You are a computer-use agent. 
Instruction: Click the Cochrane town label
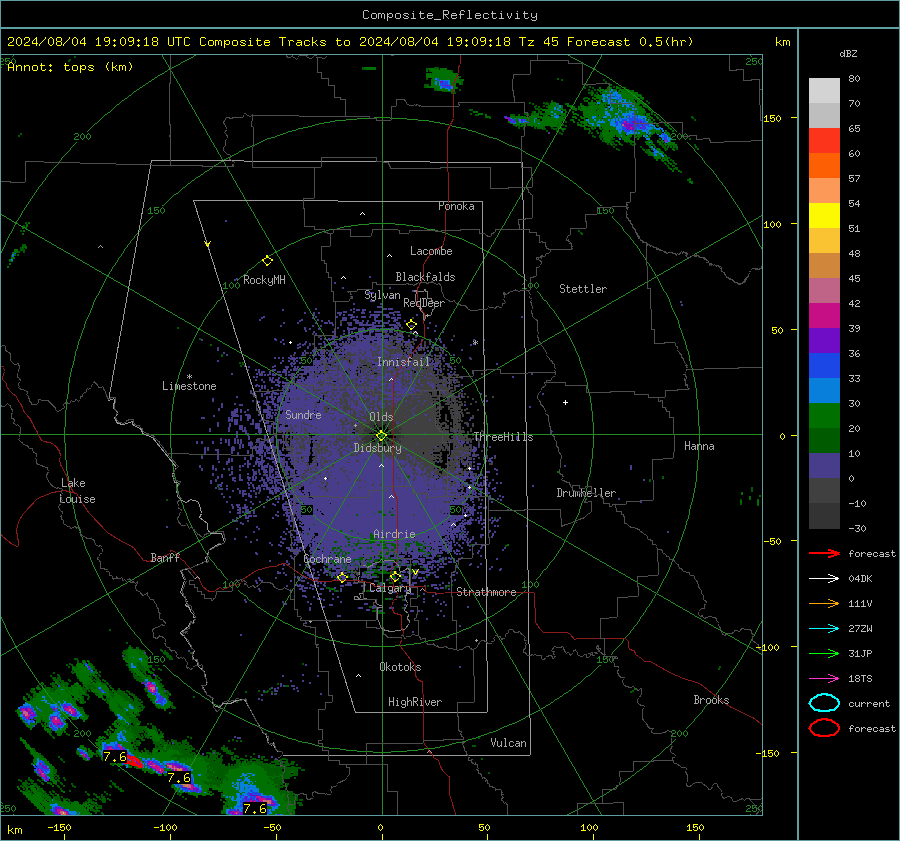point(327,559)
